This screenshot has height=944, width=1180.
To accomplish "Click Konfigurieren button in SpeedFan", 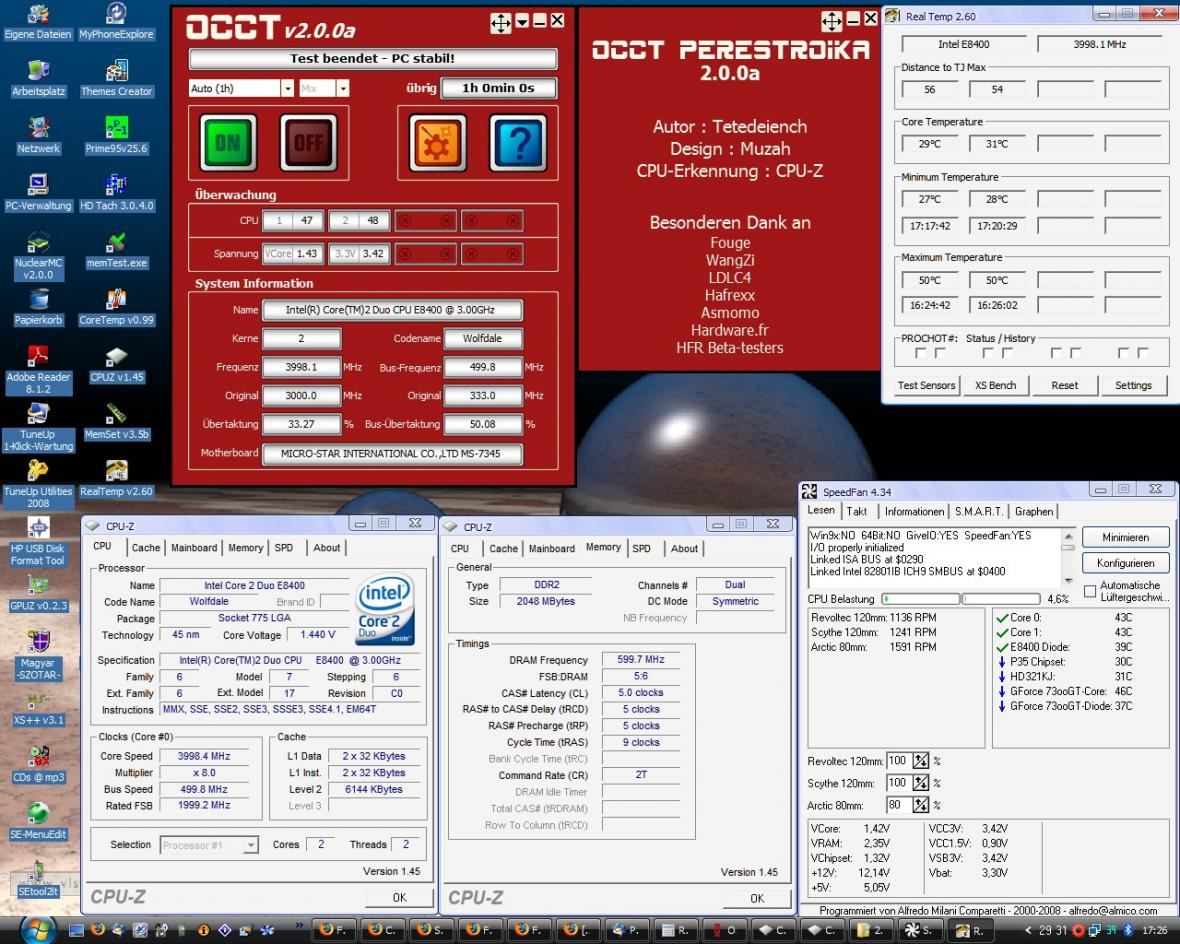I will 1125,563.
